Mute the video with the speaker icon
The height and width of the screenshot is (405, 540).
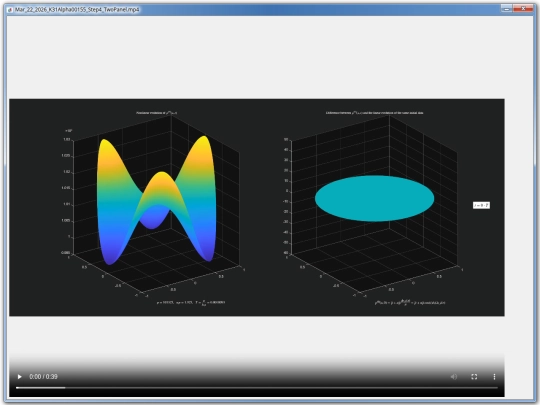coord(454,377)
